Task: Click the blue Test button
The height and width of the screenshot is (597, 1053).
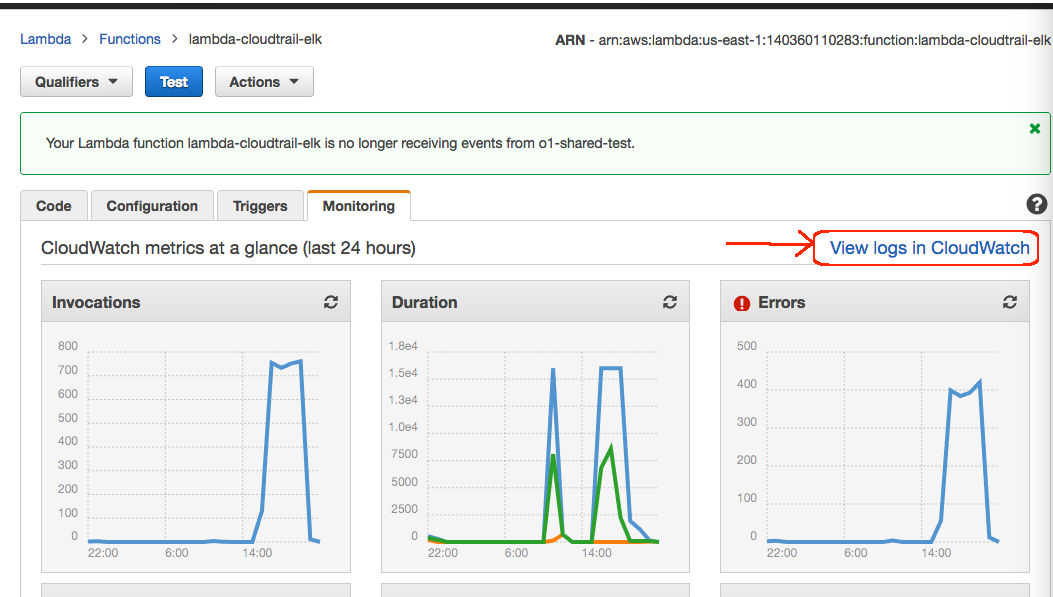Action: coord(173,82)
